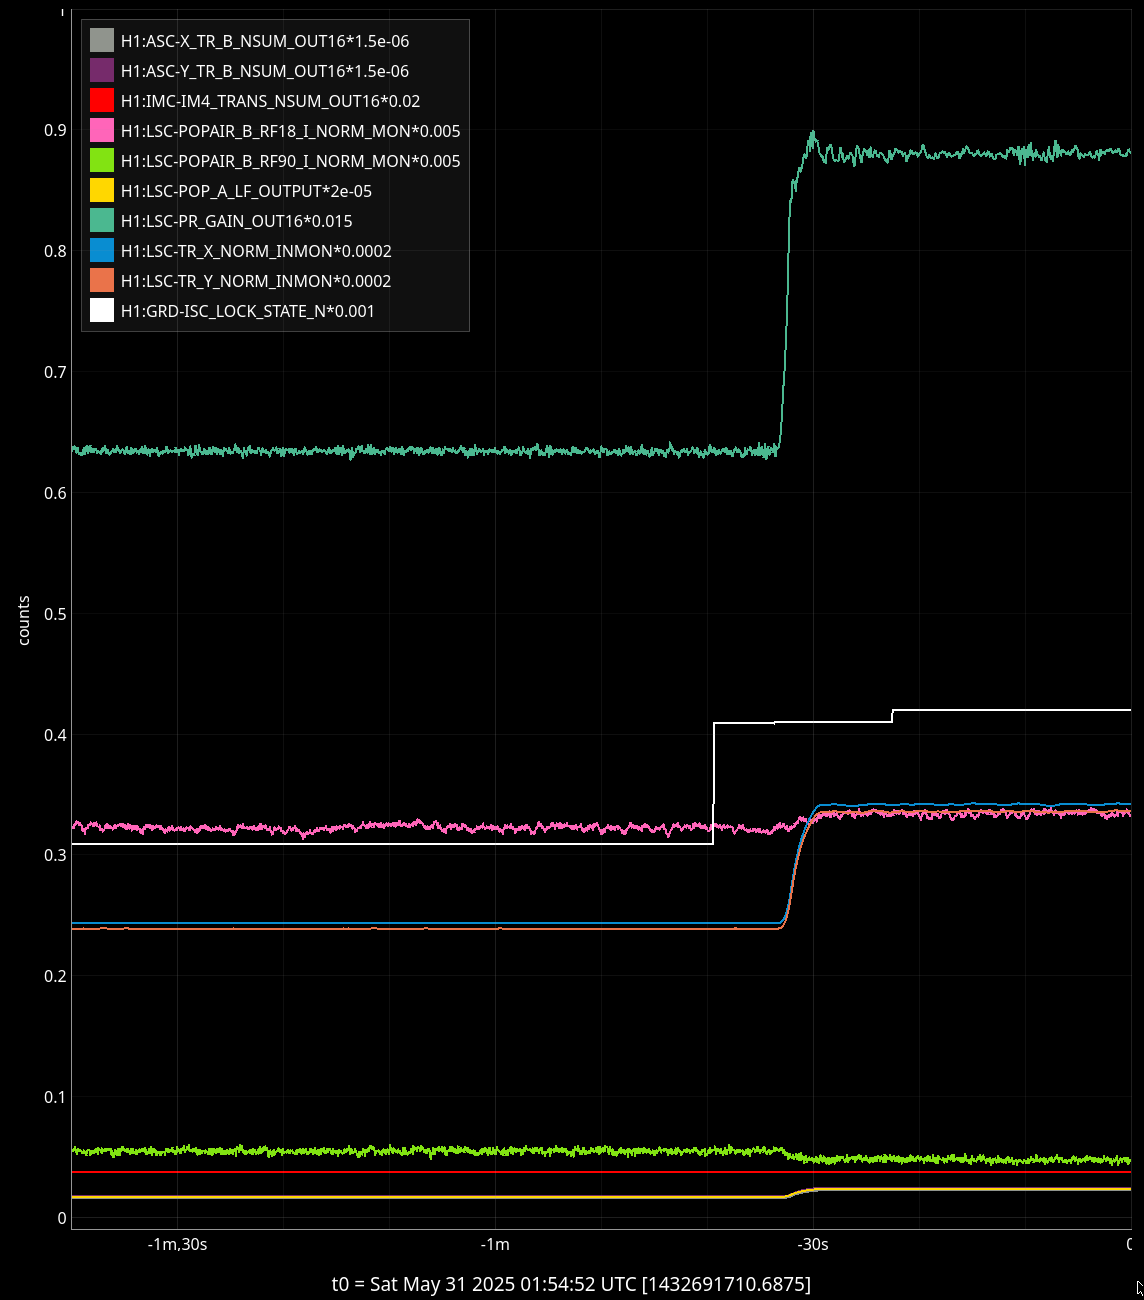The image size is (1144, 1300).
Task: Select legend label H1:LSC-POP_A_LF_OUTPUT*2e-05
Action: [247, 191]
